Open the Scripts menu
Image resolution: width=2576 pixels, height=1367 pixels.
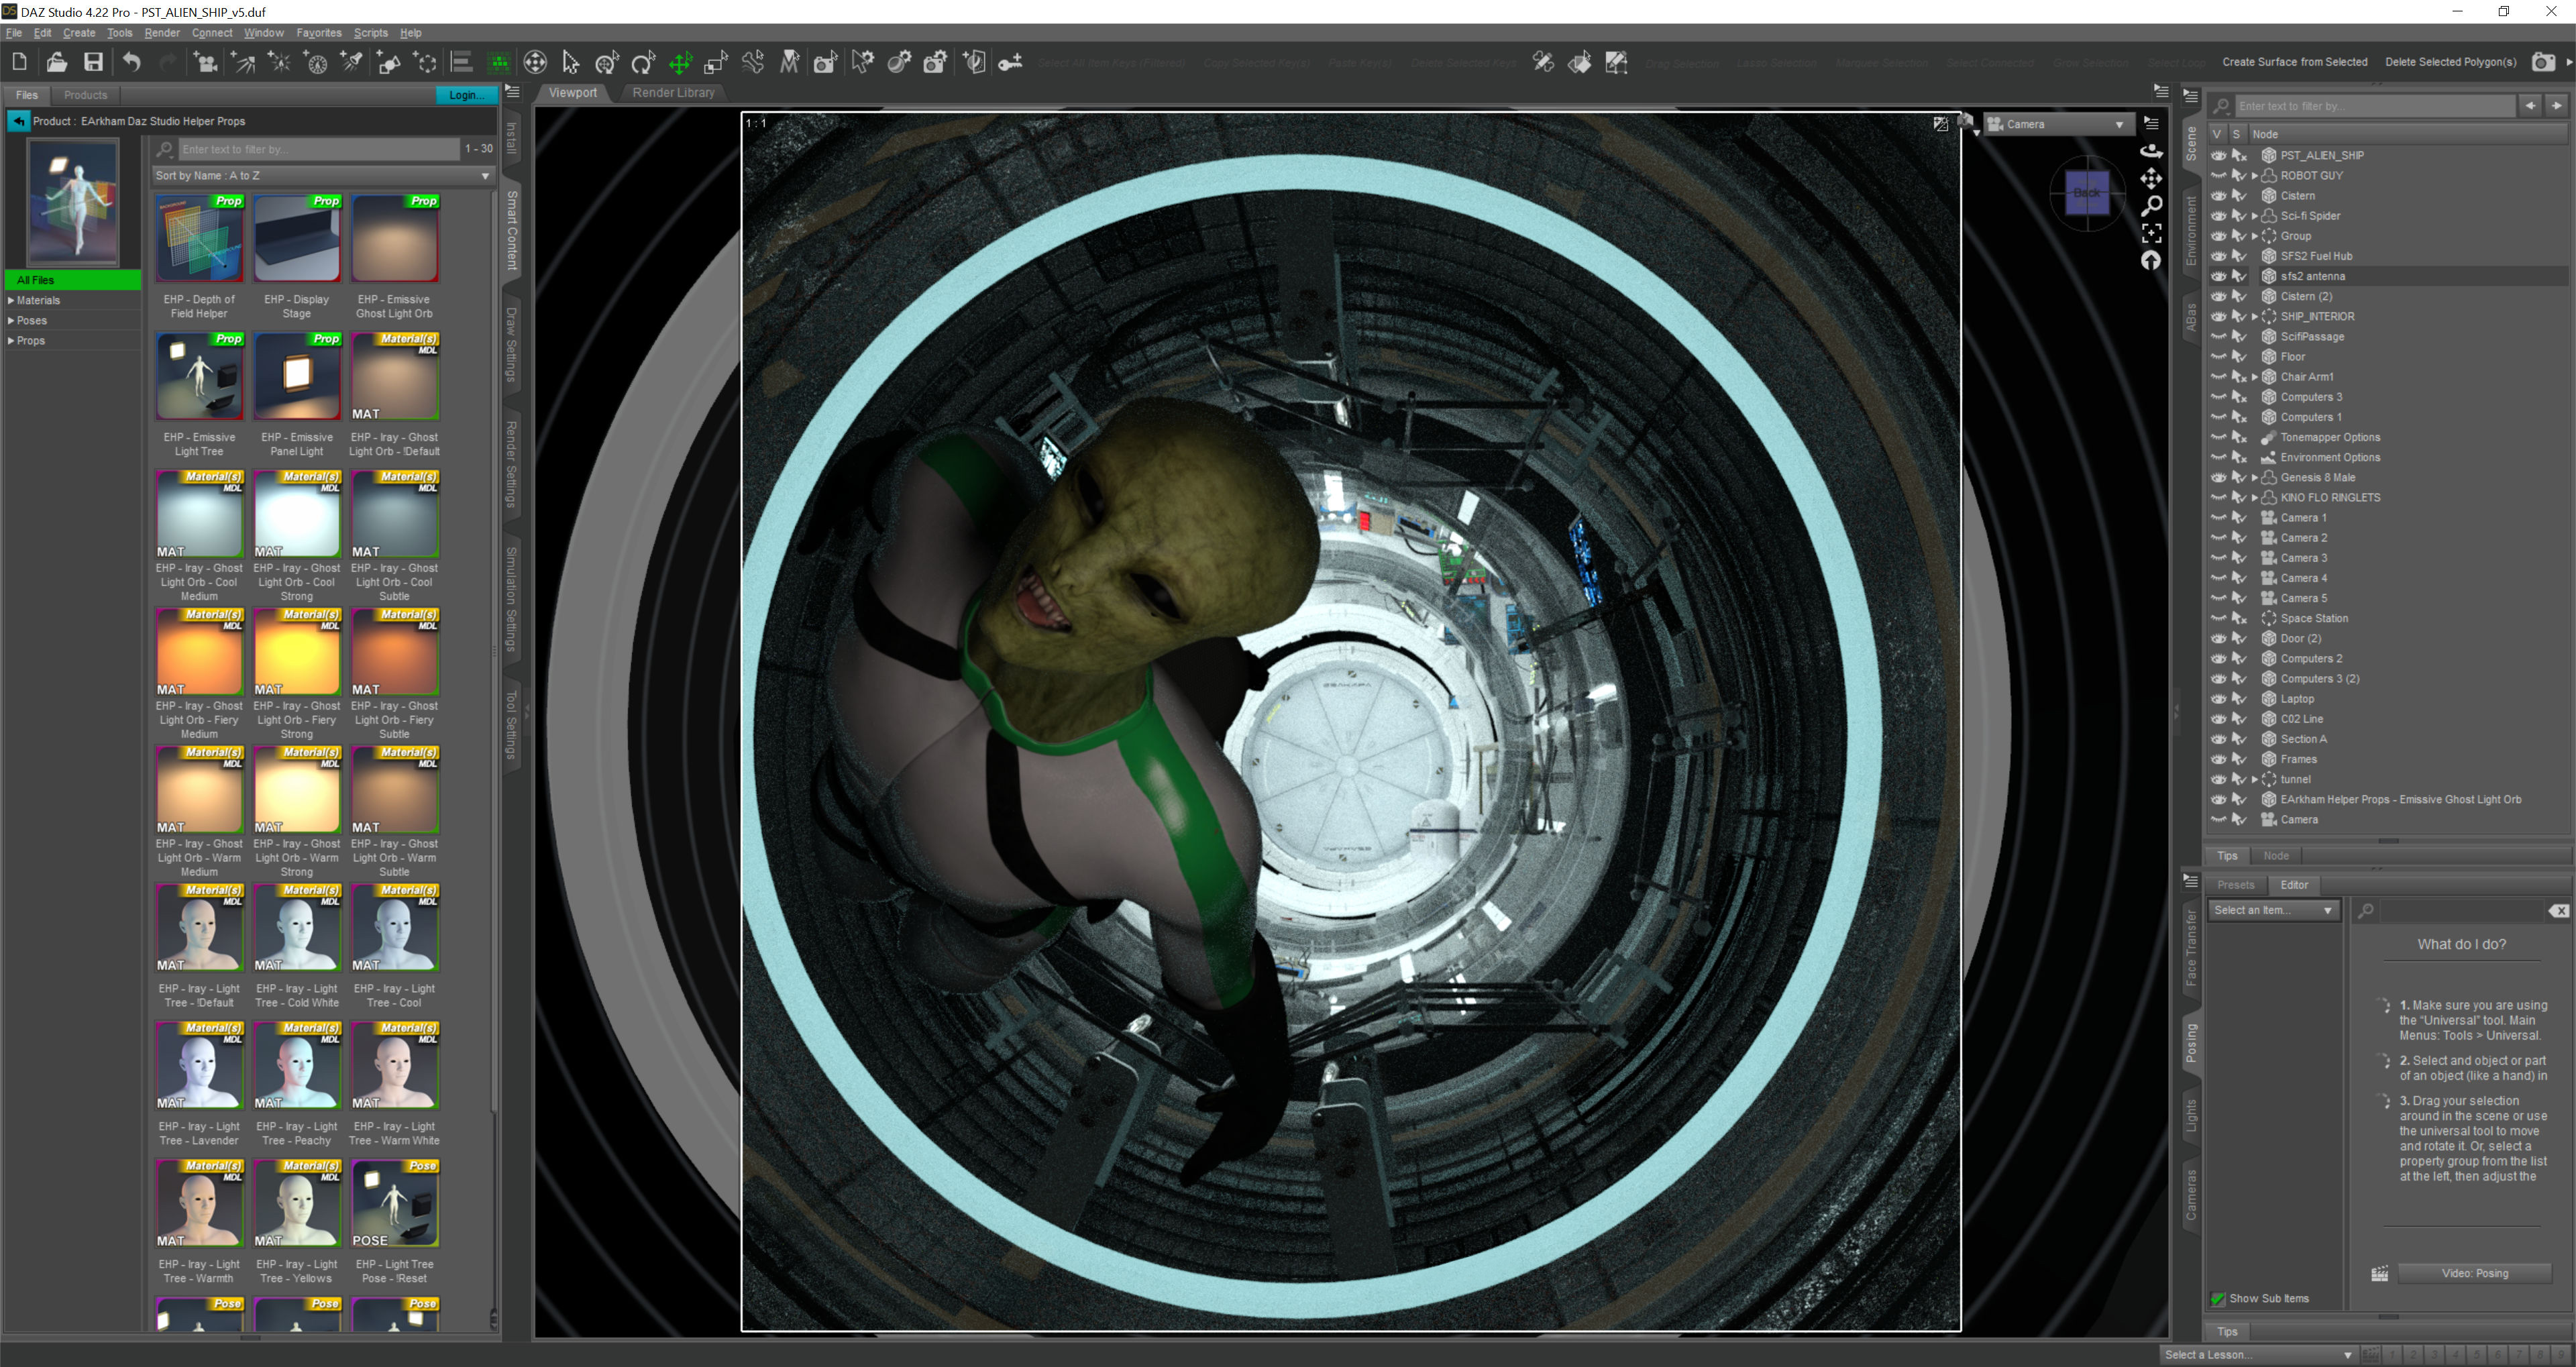click(370, 33)
